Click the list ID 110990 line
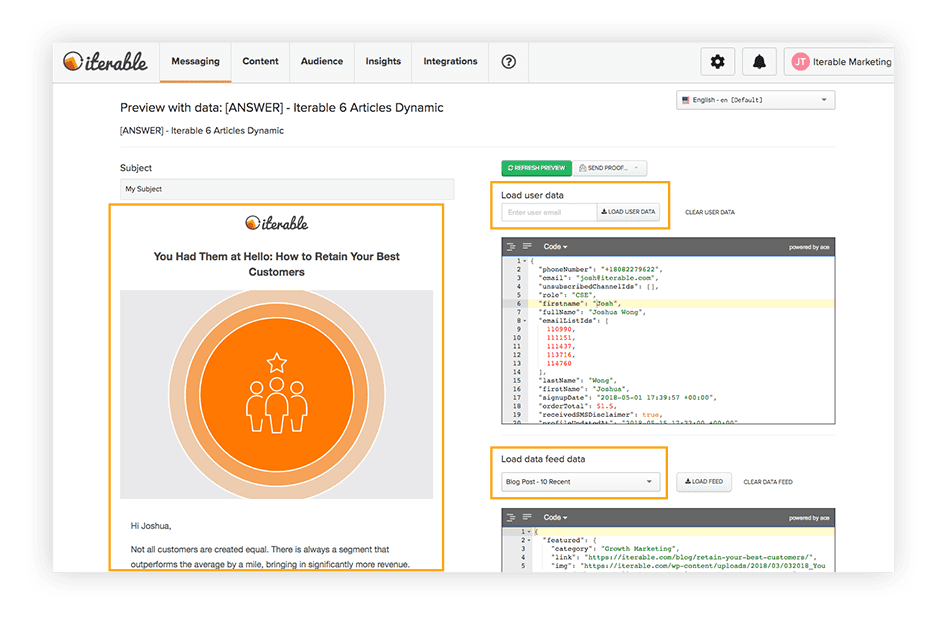The height and width of the screenshot is (622, 947). point(560,329)
